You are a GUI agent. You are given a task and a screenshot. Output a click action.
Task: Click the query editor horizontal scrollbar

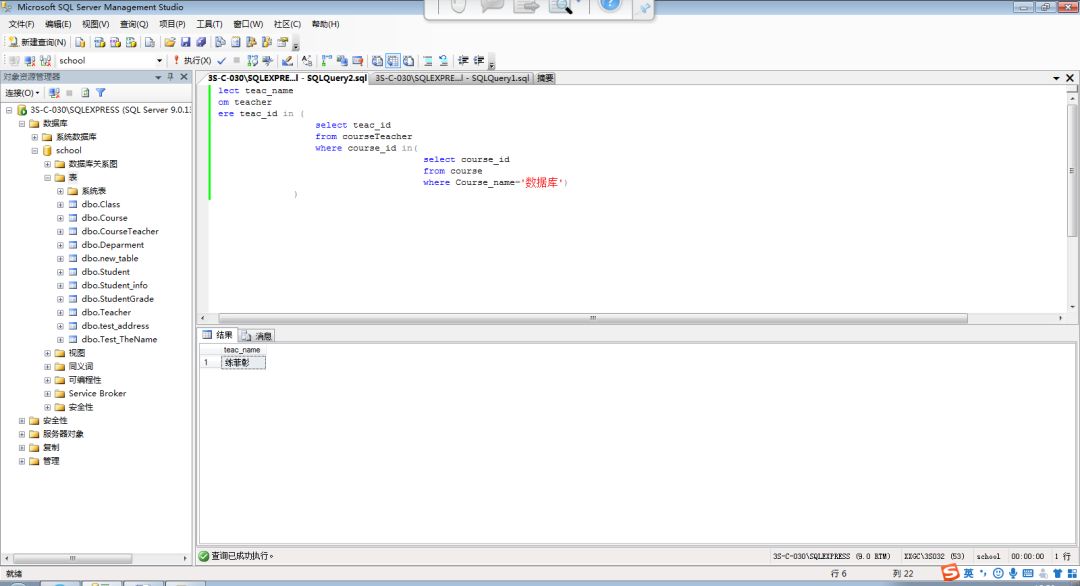click(592, 318)
